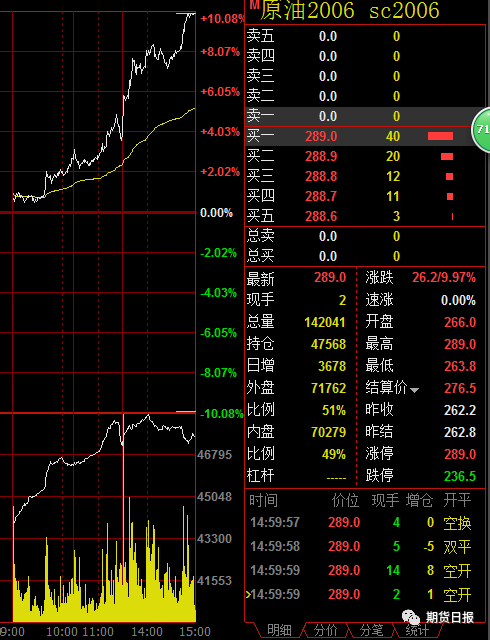Click the 时间 column header
Viewport: 490px width, 640px height.
pos(263,500)
